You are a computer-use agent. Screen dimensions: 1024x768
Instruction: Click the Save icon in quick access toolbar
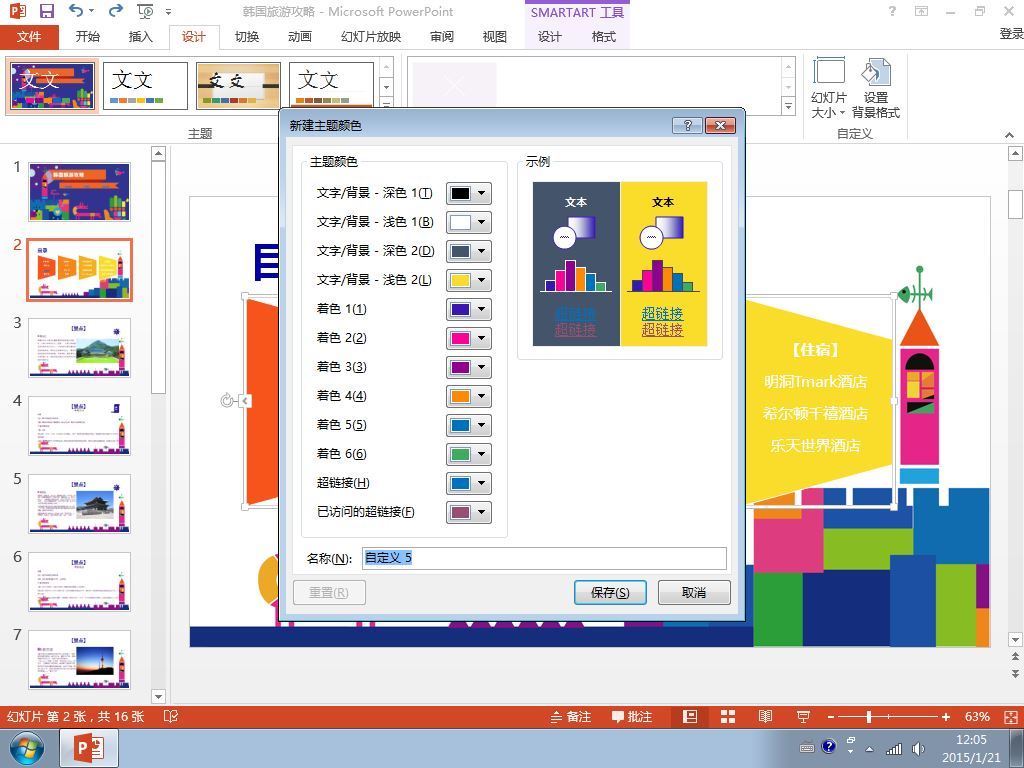click(46, 11)
